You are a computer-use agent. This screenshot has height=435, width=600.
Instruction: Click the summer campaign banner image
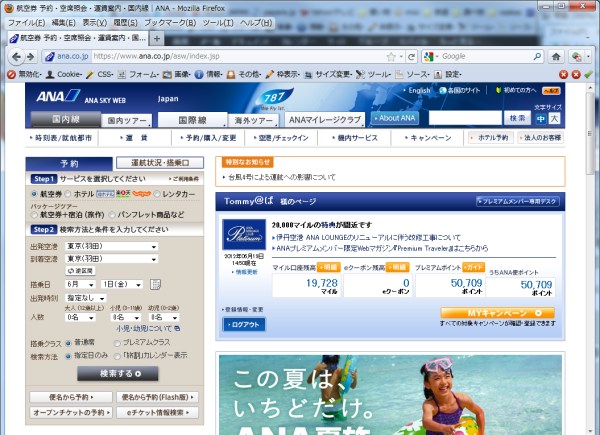[x=390, y=395]
